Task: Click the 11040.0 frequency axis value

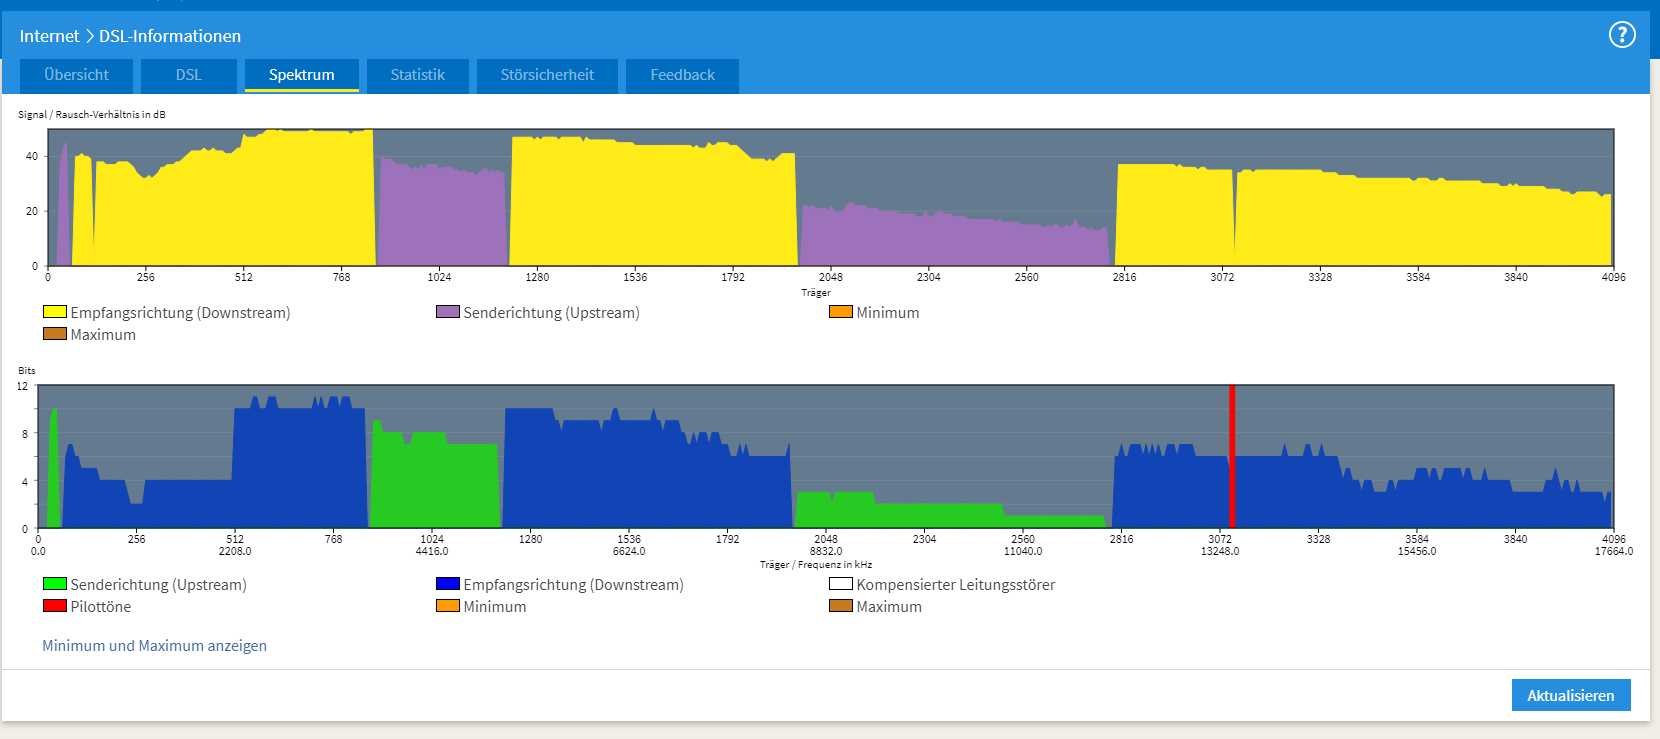Action: [1023, 551]
